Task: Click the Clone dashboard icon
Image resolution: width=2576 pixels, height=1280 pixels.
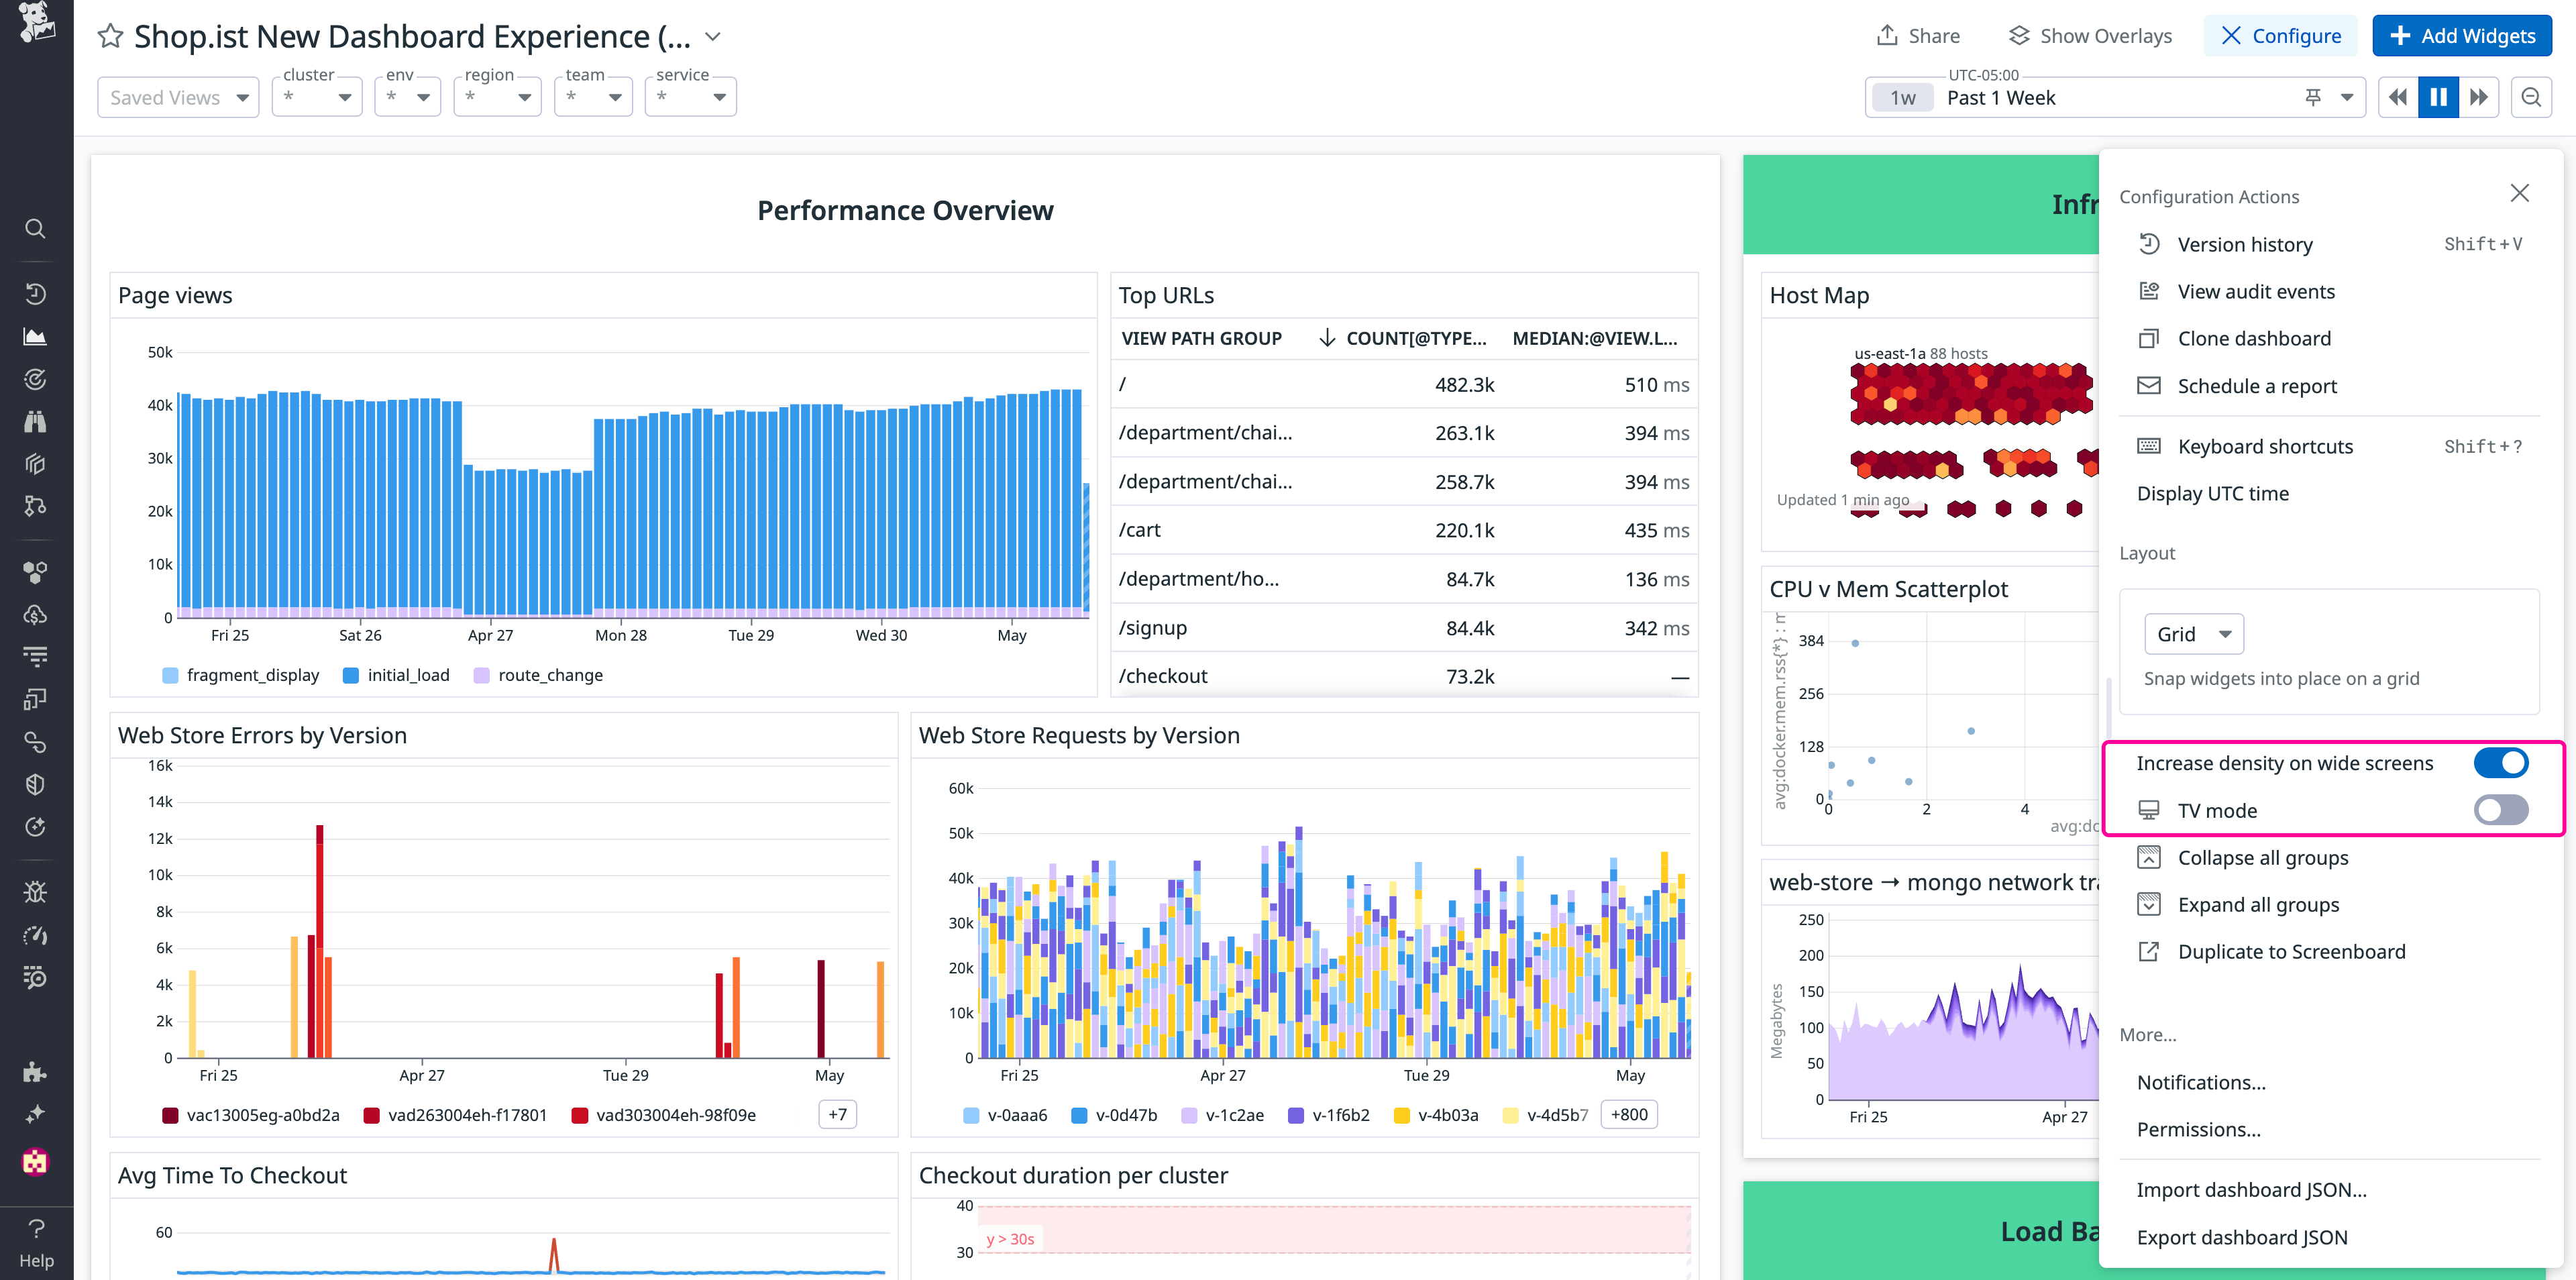Action: (x=2148, y=338)
